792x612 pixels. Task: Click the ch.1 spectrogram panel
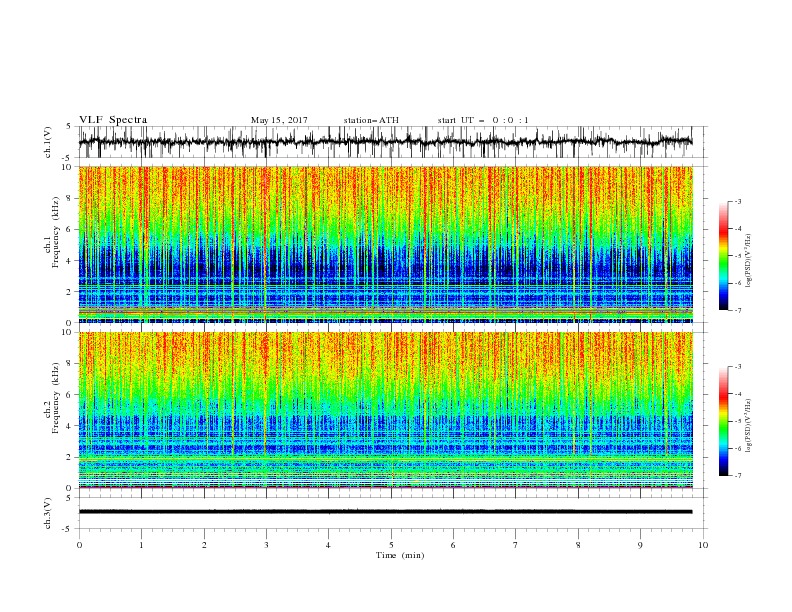(x=385, y=244)
